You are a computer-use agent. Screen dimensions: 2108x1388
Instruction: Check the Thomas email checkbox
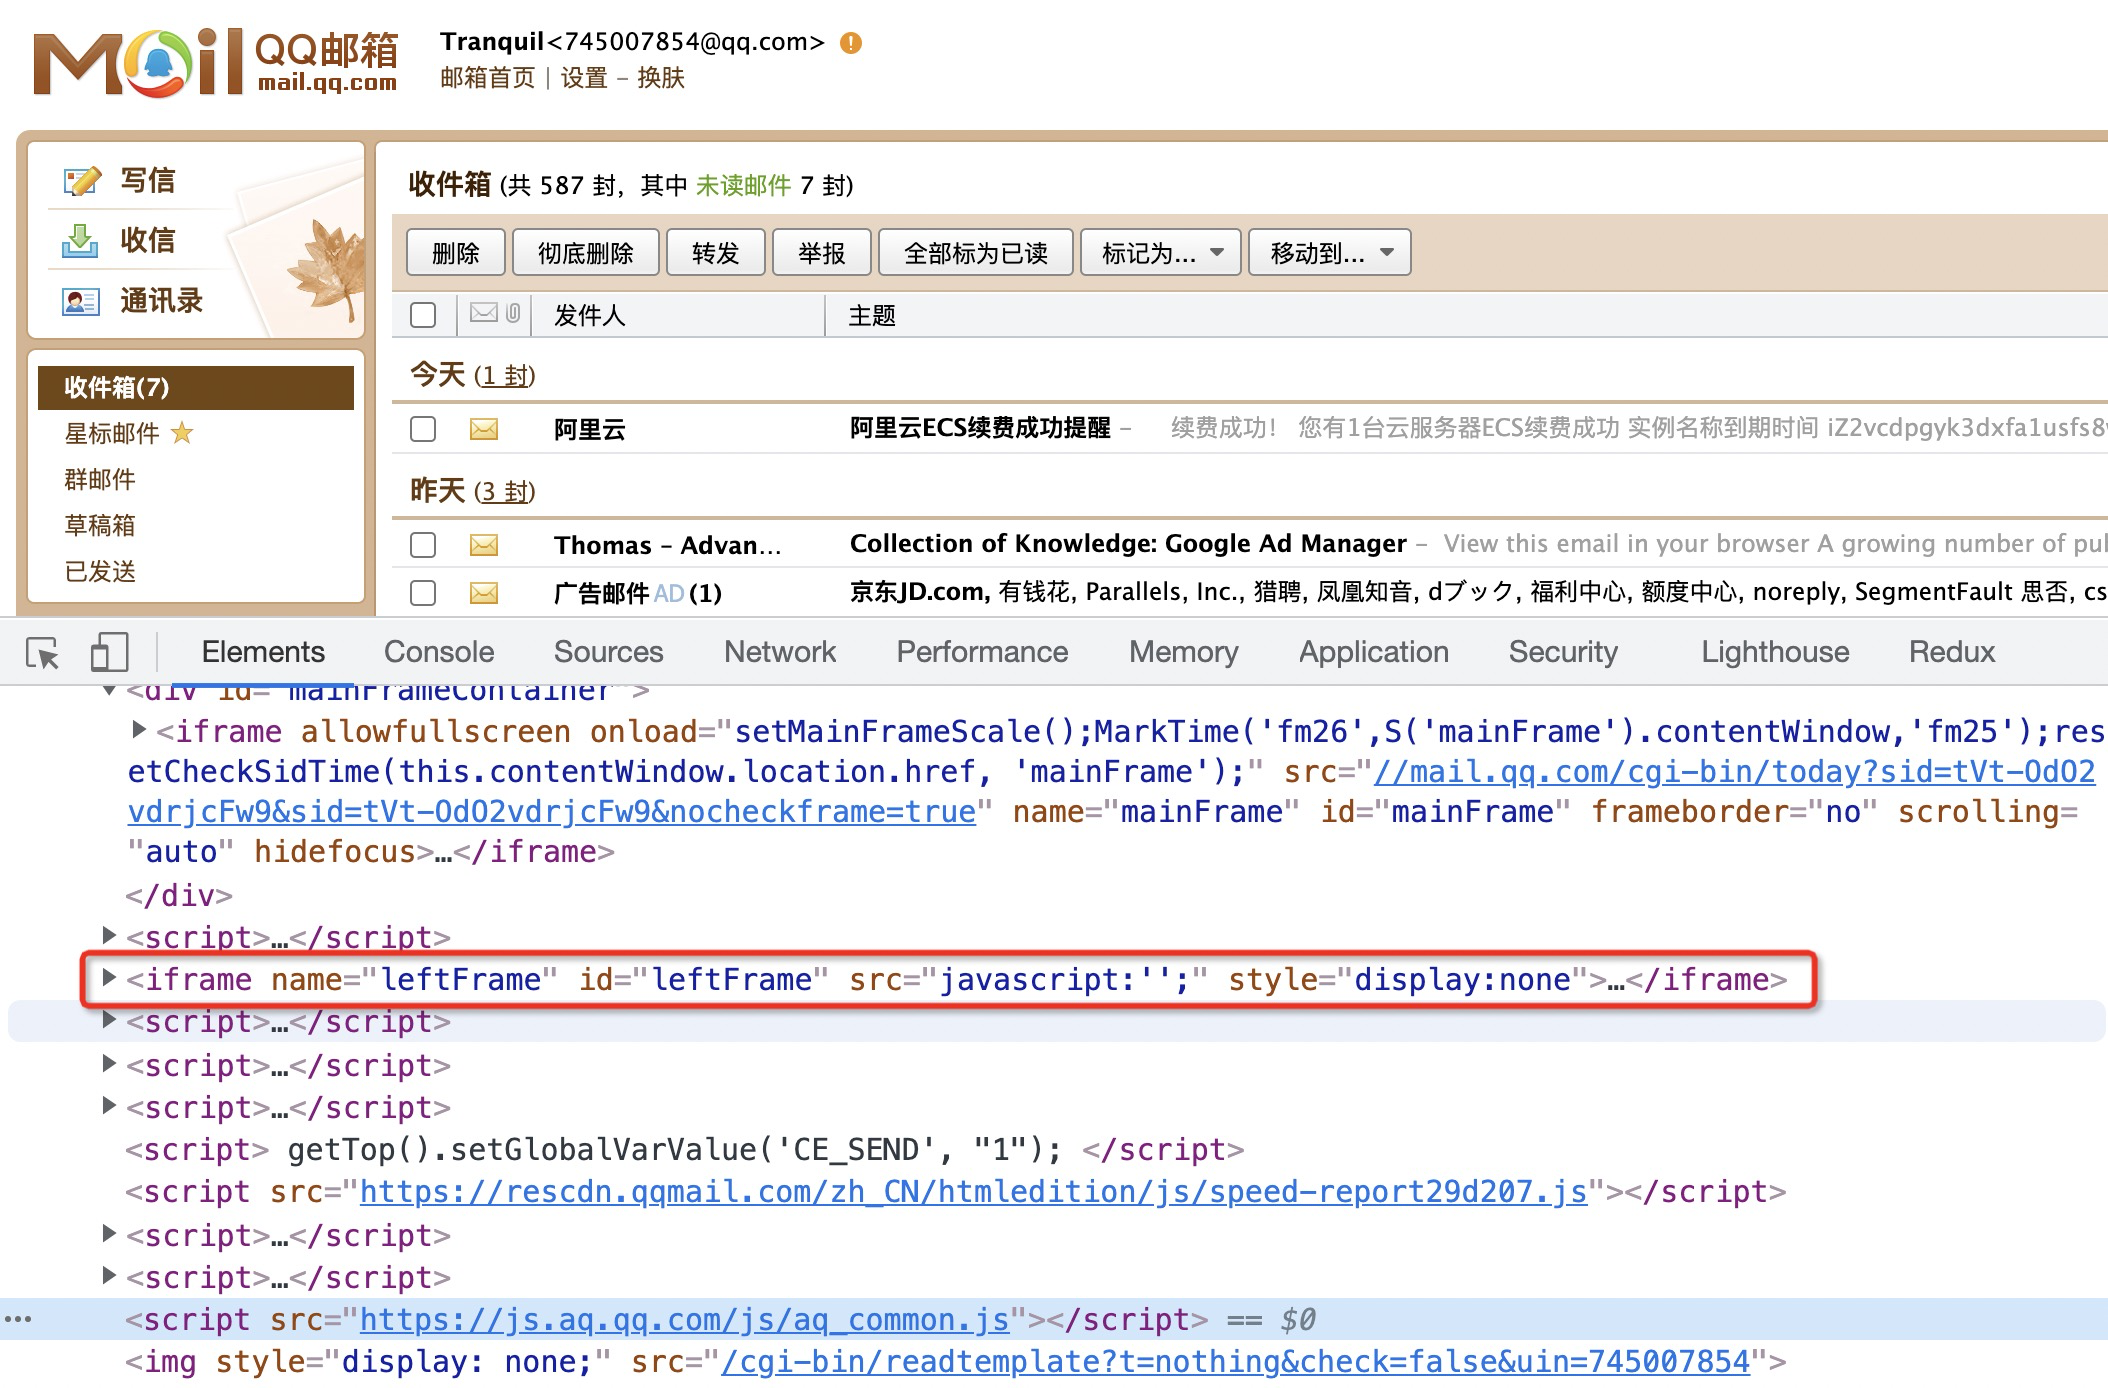(x=423, y=545)
